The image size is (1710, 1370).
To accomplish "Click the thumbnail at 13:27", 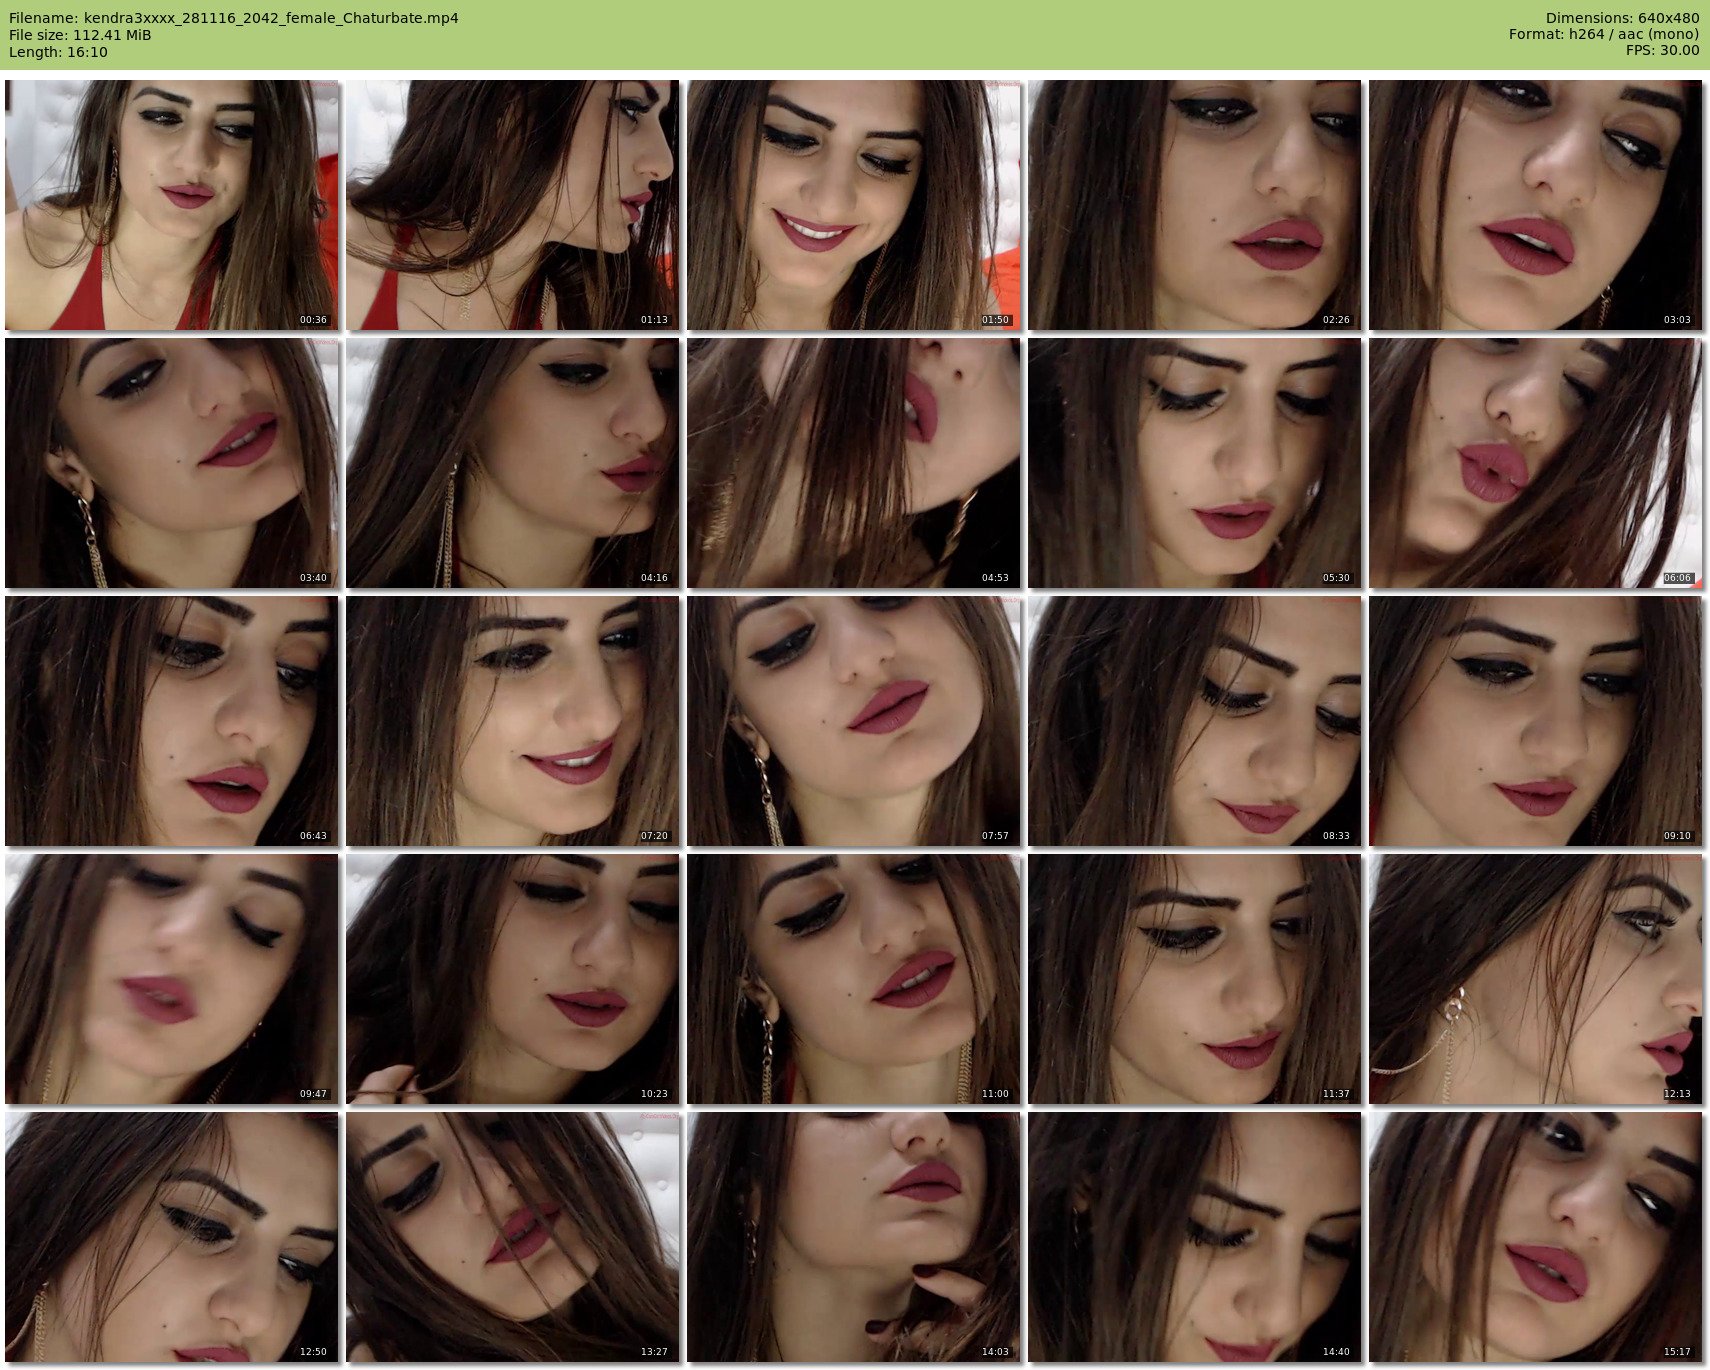I will [512, 1237].
